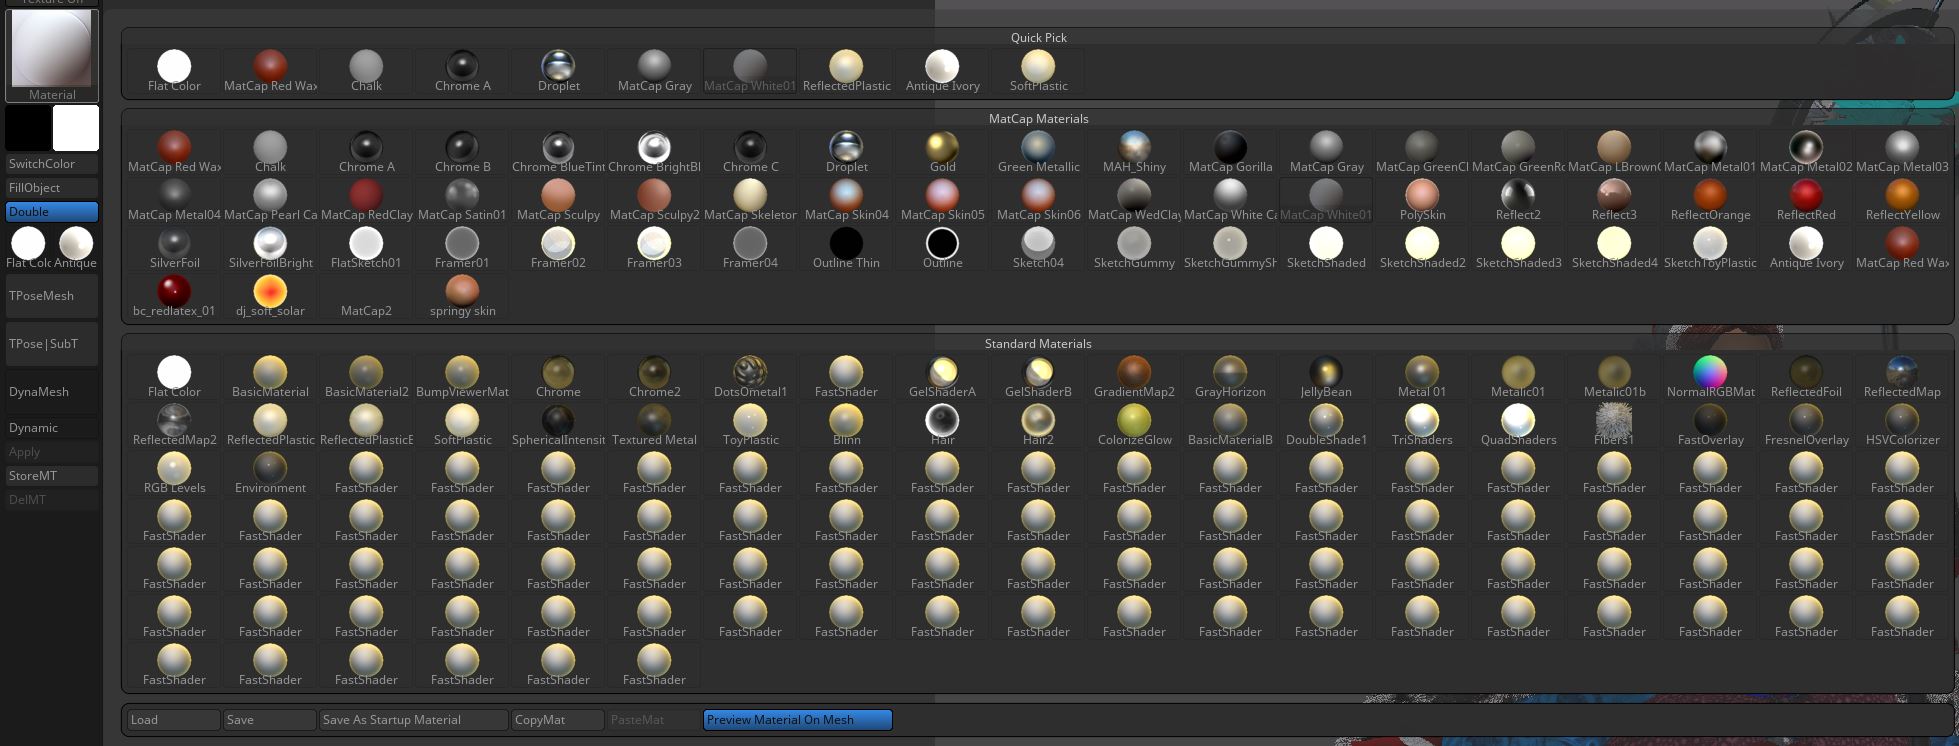Viewport: 1959px width, 746px height.
Task: Open the current Material thumbnail
Action: (x=52, y=55)
